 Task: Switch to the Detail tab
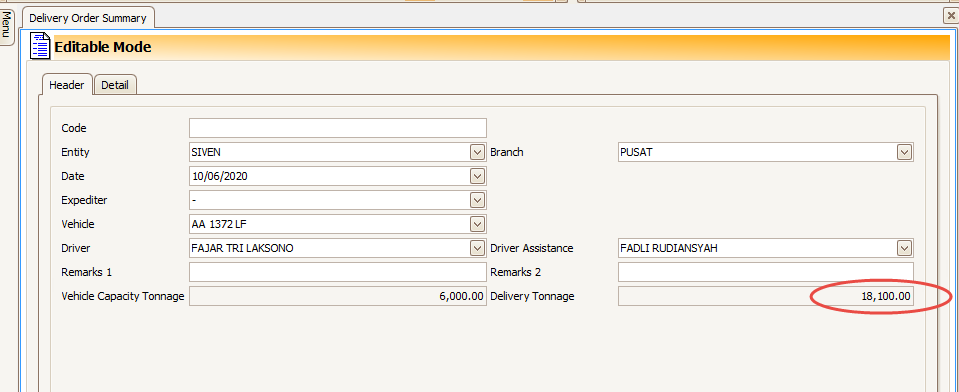point(115,85)
